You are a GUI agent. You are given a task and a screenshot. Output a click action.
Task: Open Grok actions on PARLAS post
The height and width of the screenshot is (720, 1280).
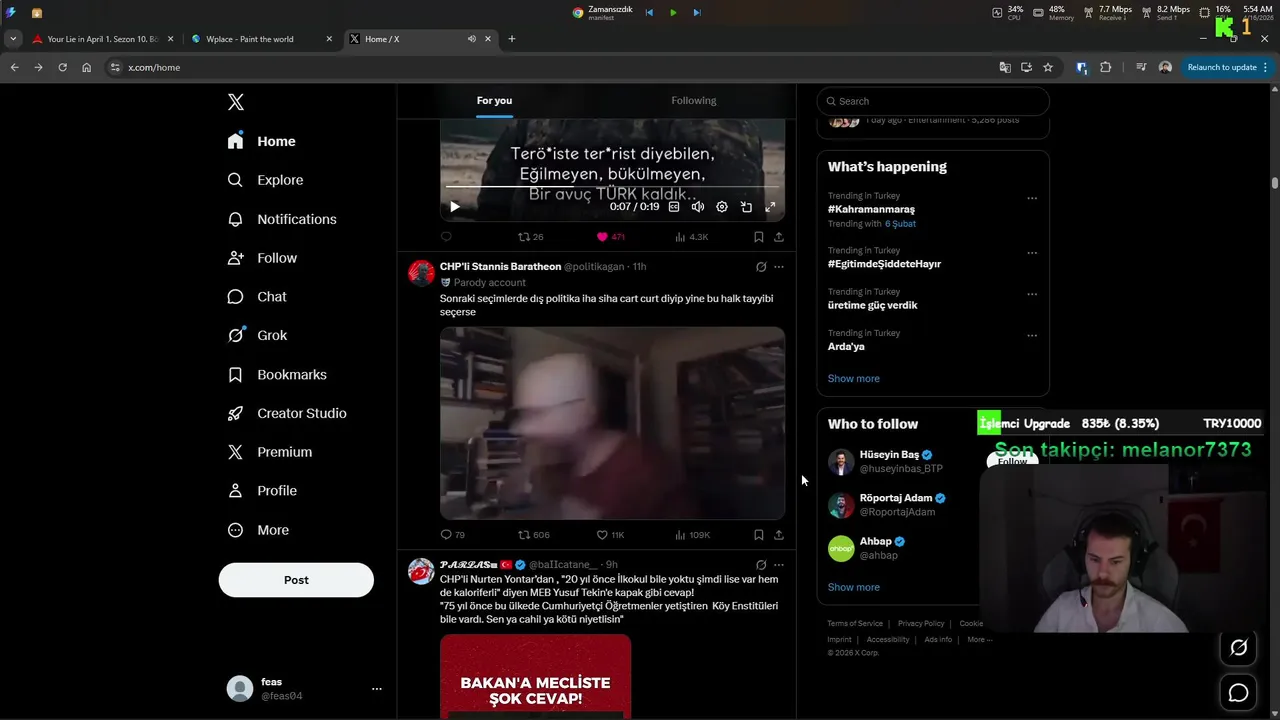[x=761, y=565]
